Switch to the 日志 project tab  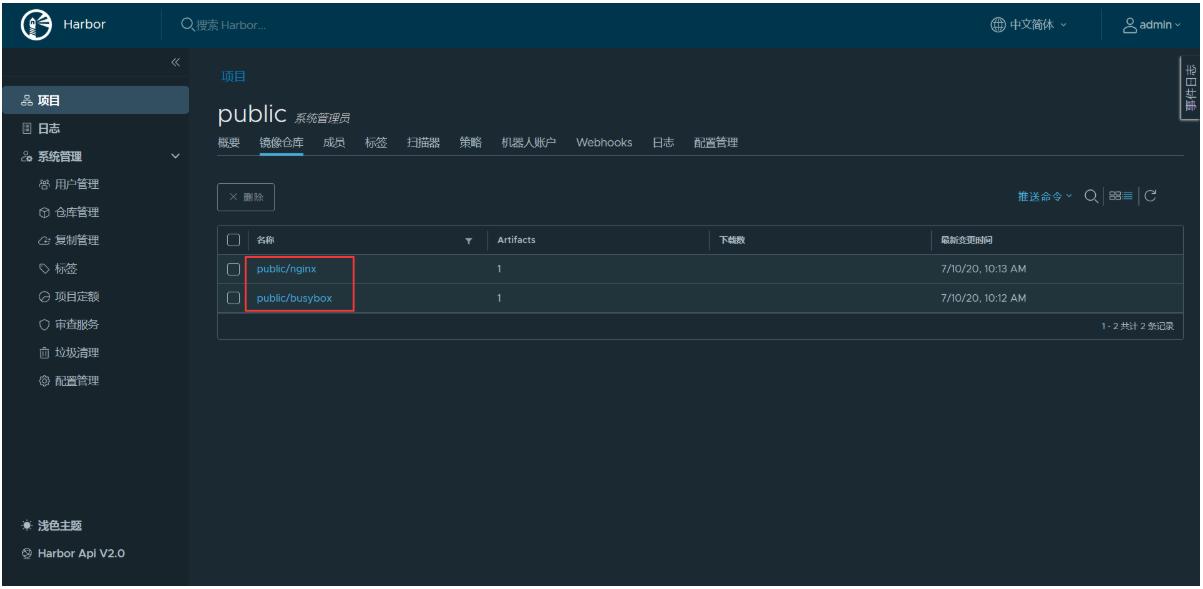pos(663,143)
